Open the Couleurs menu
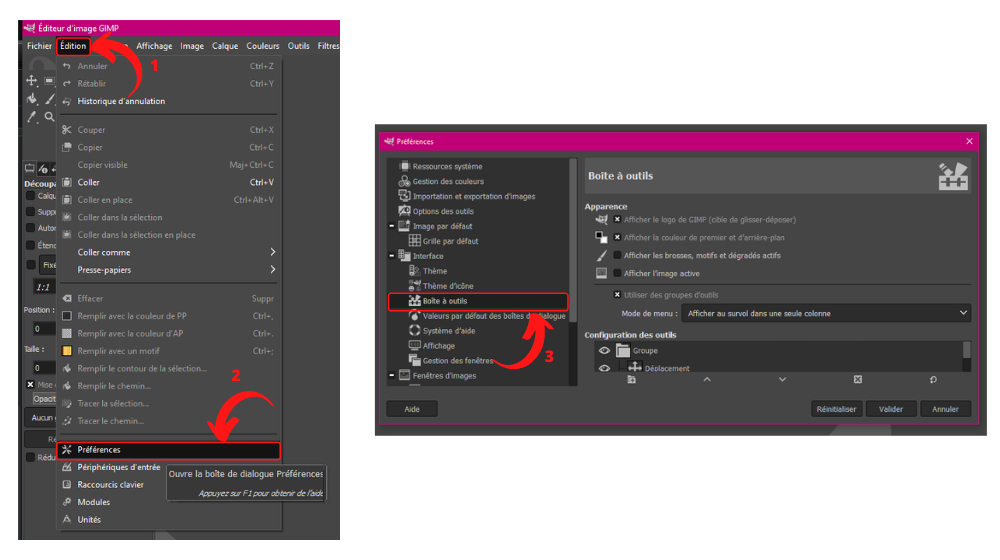Image resolution: width=1000 pixels, height=560 pixels. coord(263,46)
